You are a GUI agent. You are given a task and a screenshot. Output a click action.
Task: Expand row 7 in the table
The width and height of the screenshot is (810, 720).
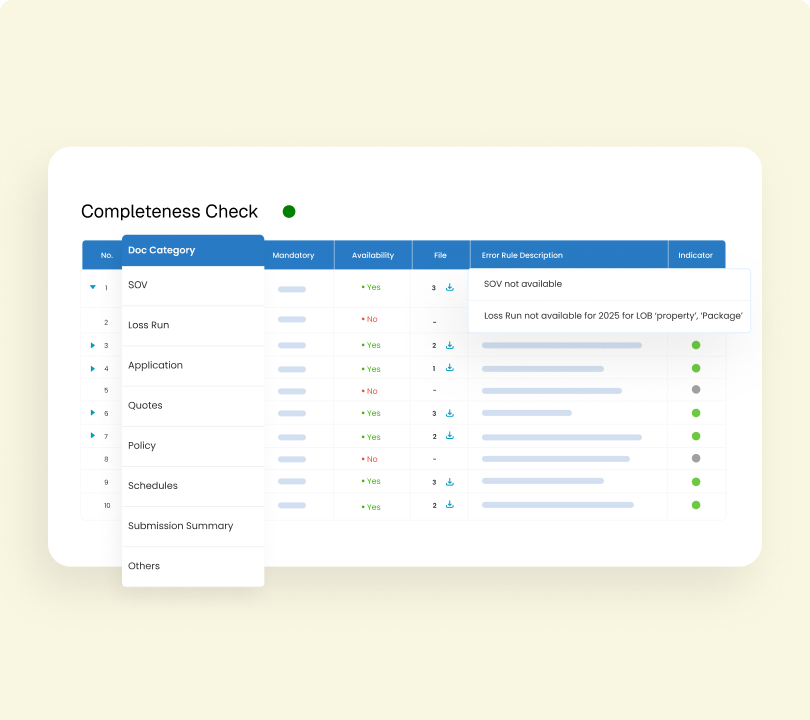[x=91, y=436]
